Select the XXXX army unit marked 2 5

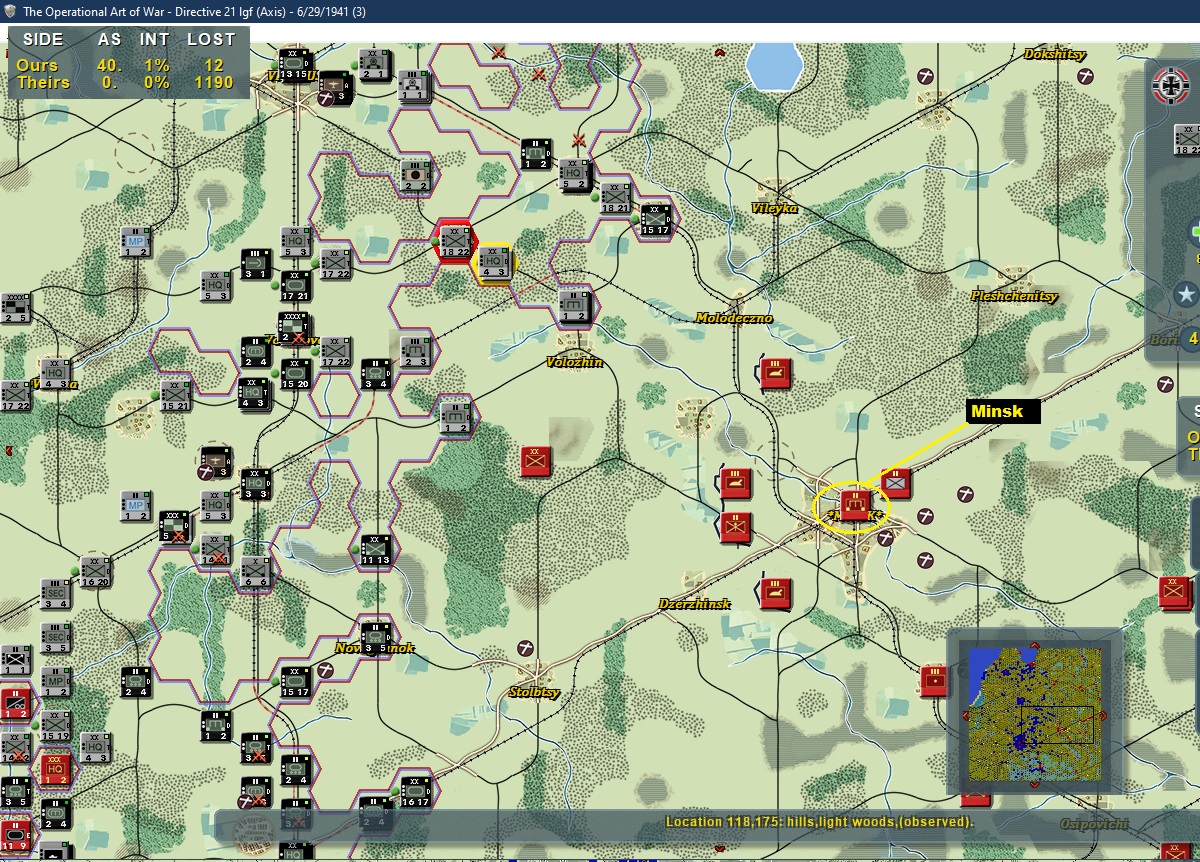point(14,308)
